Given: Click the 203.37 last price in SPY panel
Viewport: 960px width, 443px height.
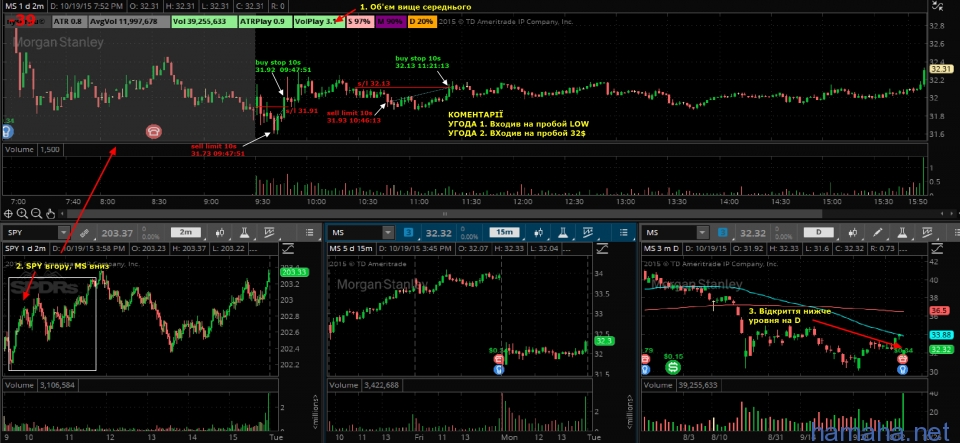Looking at the screenshot, I should coord(117,233).
